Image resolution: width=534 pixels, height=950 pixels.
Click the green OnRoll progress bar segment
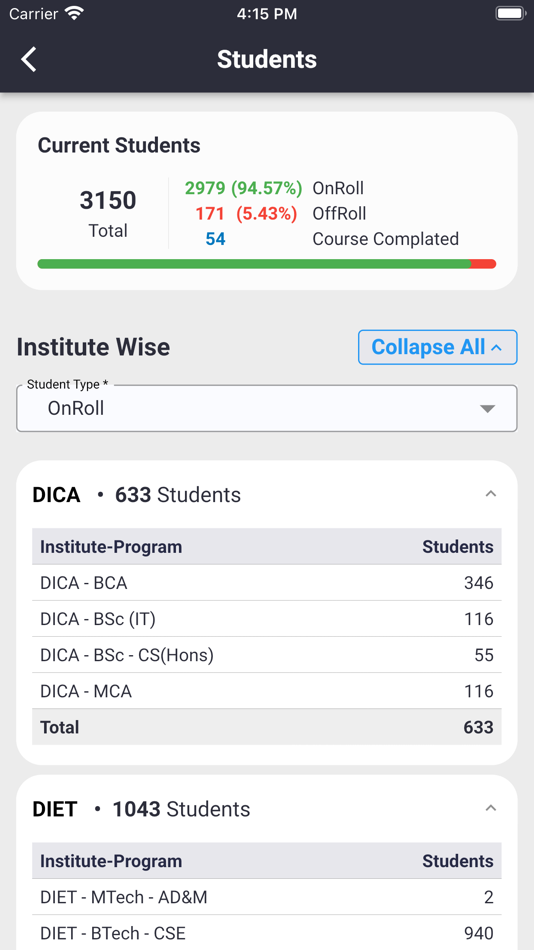[x=254, y=264]
